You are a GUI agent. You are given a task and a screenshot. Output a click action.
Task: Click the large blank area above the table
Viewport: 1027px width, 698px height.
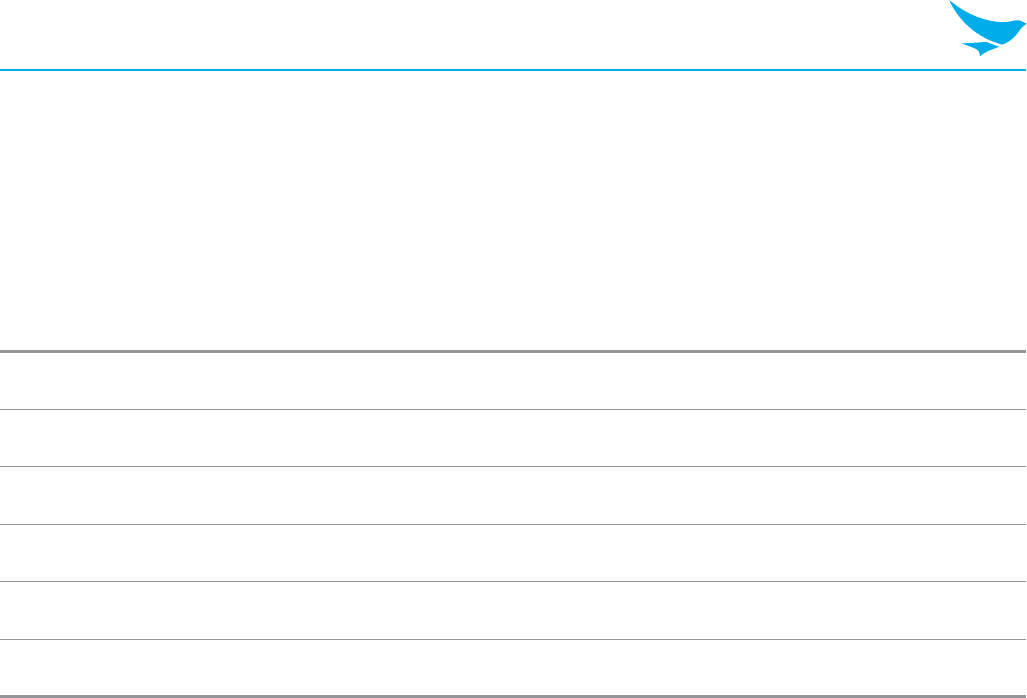[513, 210]
